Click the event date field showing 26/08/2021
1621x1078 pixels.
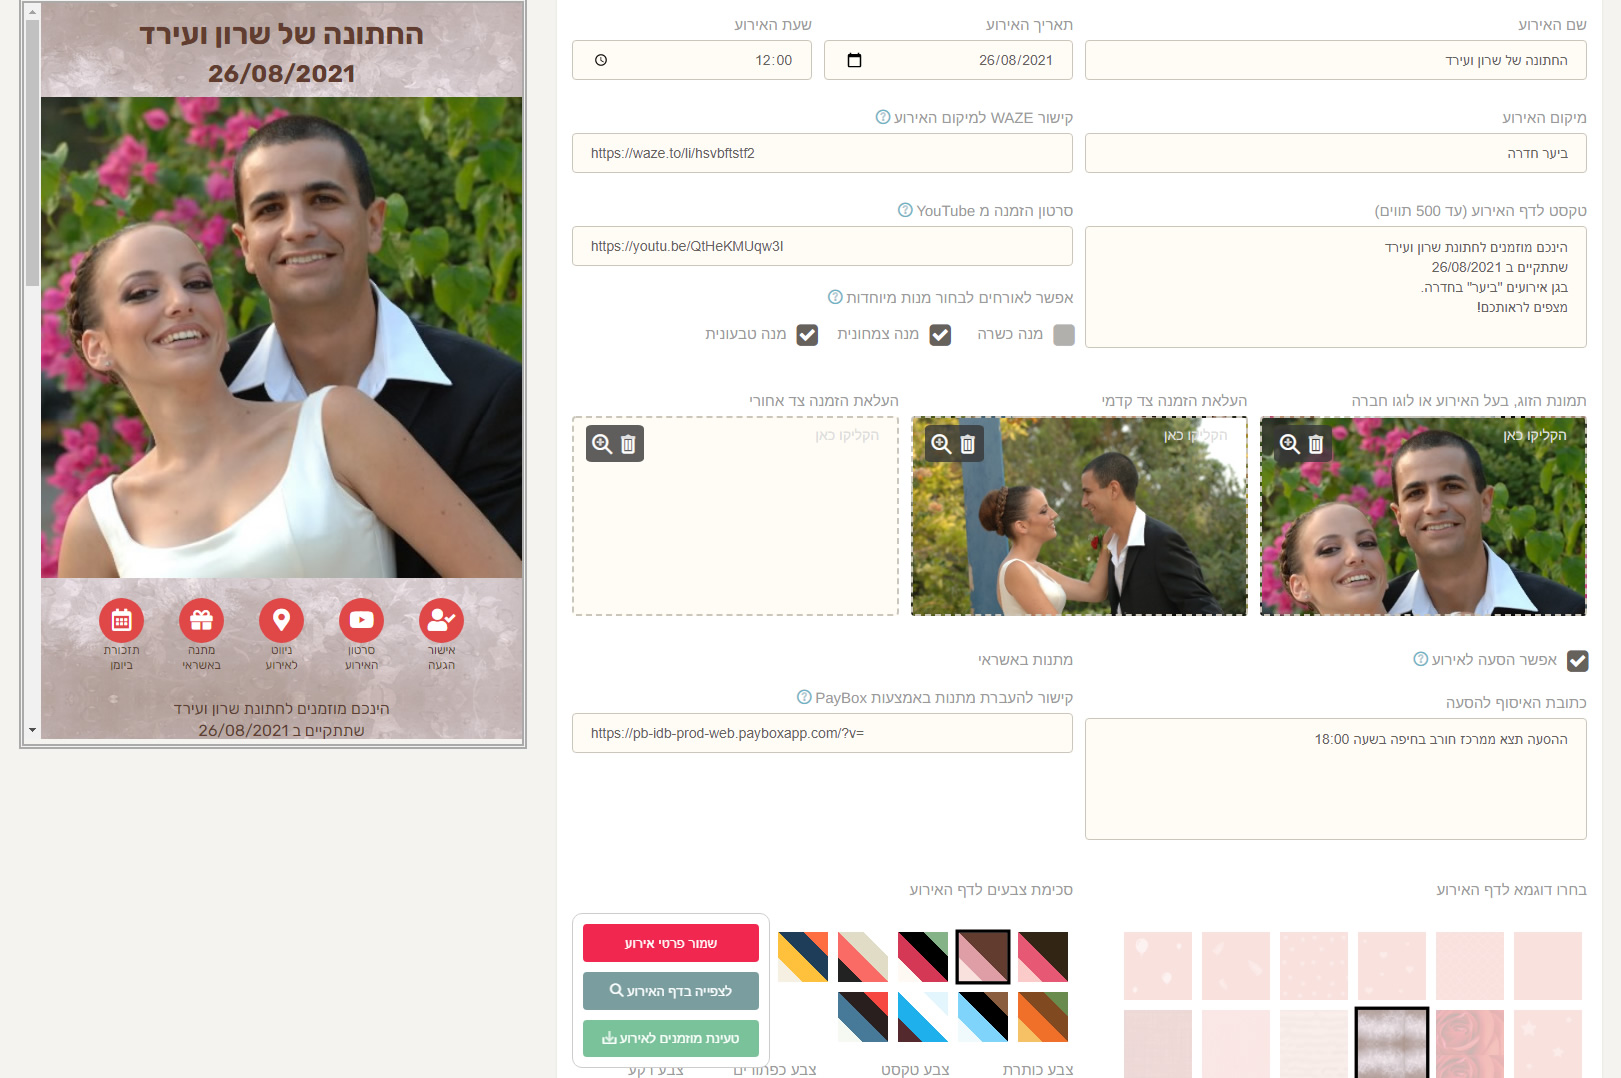[948, 60]
